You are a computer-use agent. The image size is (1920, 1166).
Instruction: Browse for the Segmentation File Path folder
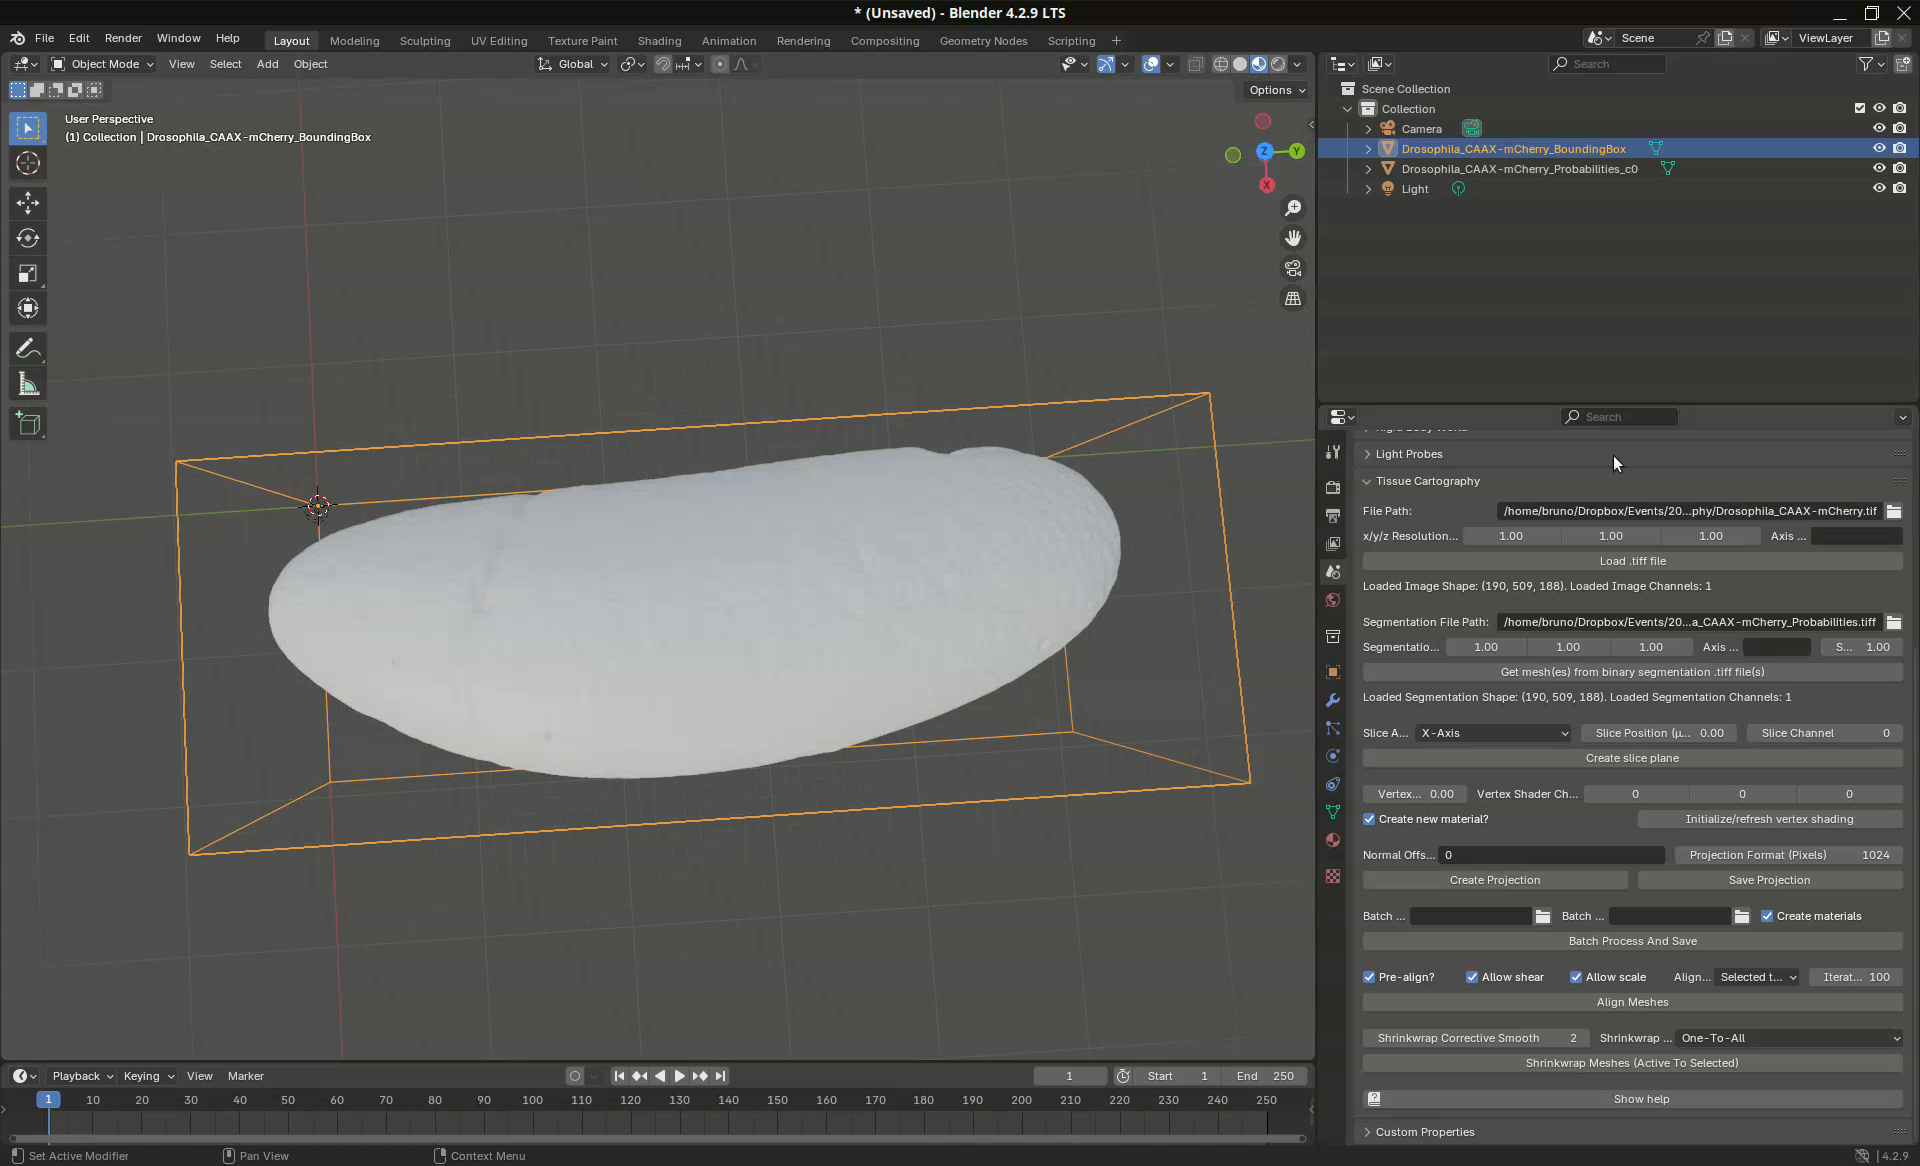click(x=1894, y=622)
